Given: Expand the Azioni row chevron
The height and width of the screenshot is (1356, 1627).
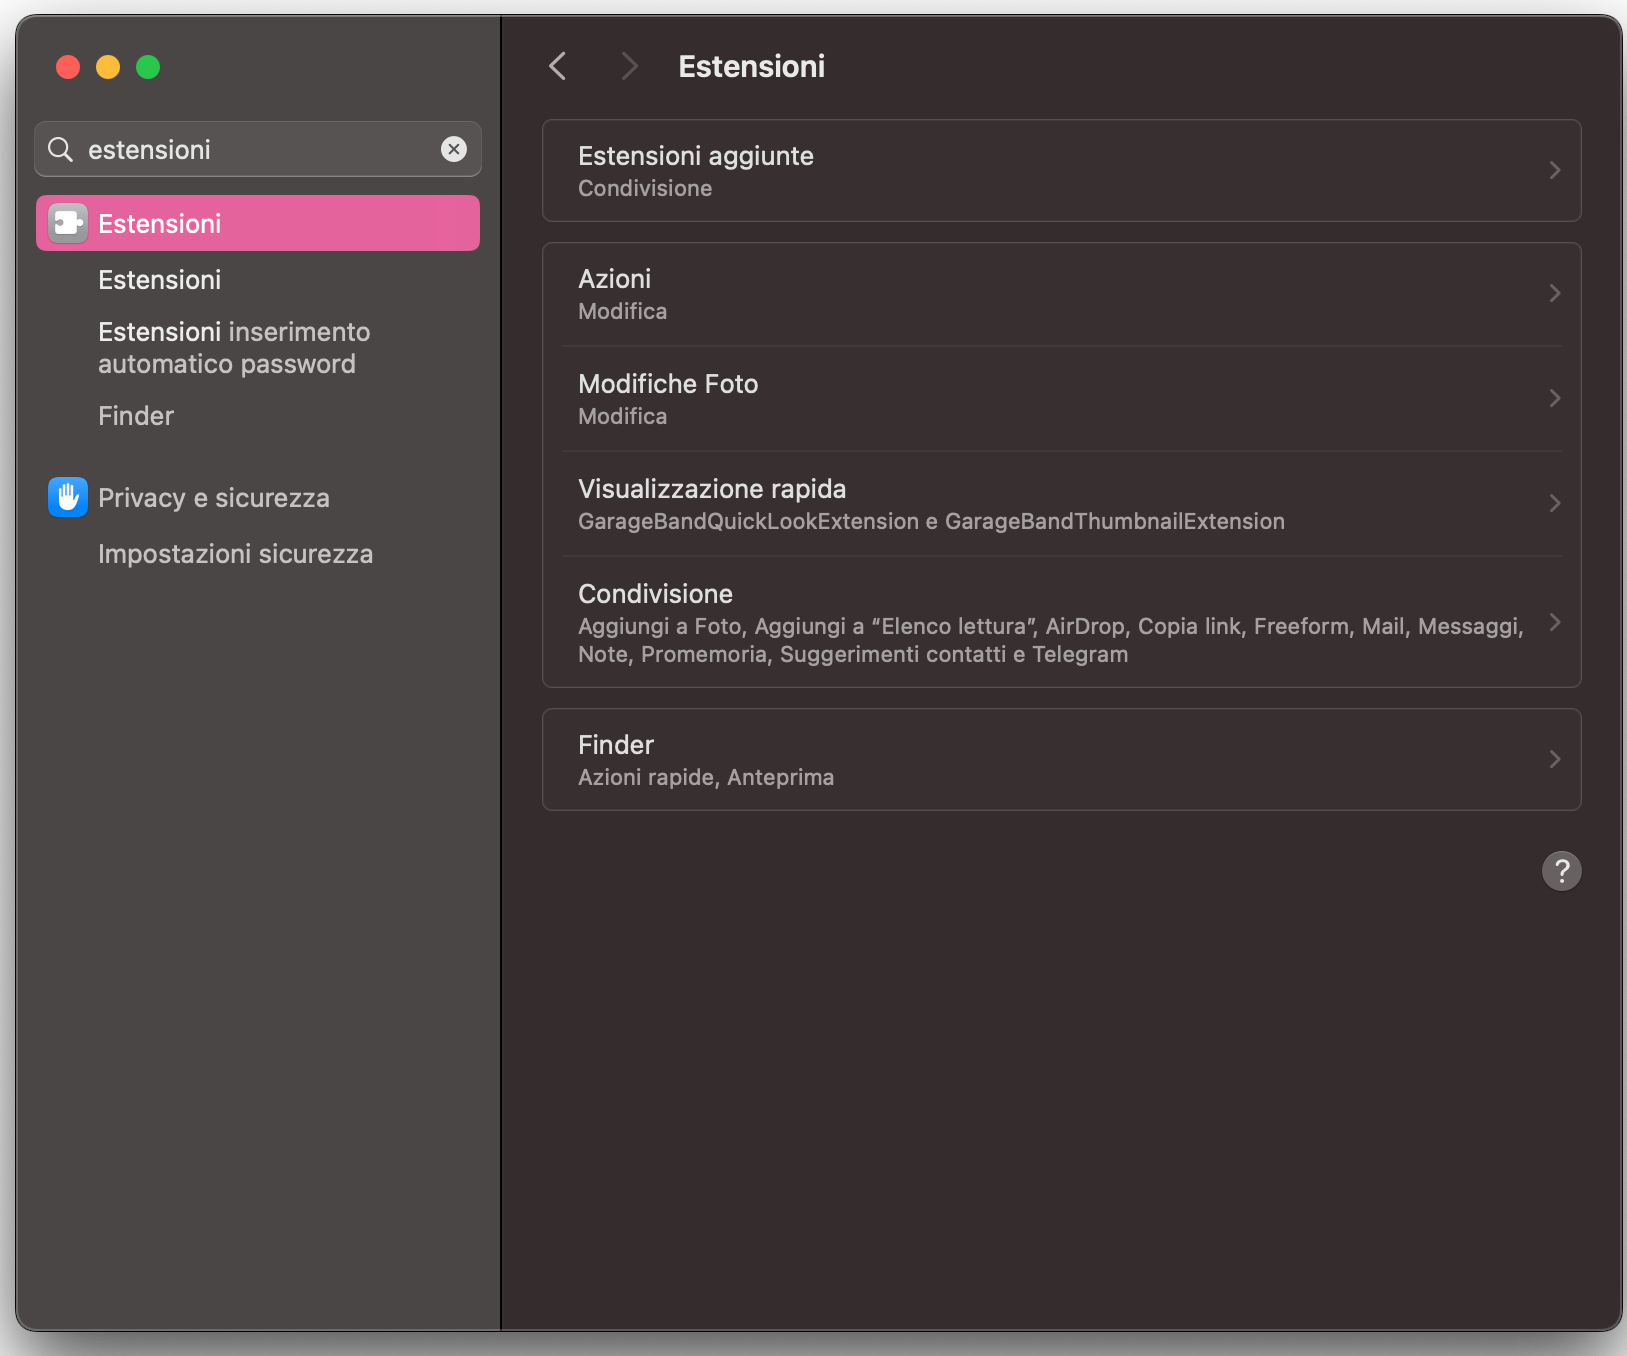Looking at the screenshot, I should pos(1554,293).
